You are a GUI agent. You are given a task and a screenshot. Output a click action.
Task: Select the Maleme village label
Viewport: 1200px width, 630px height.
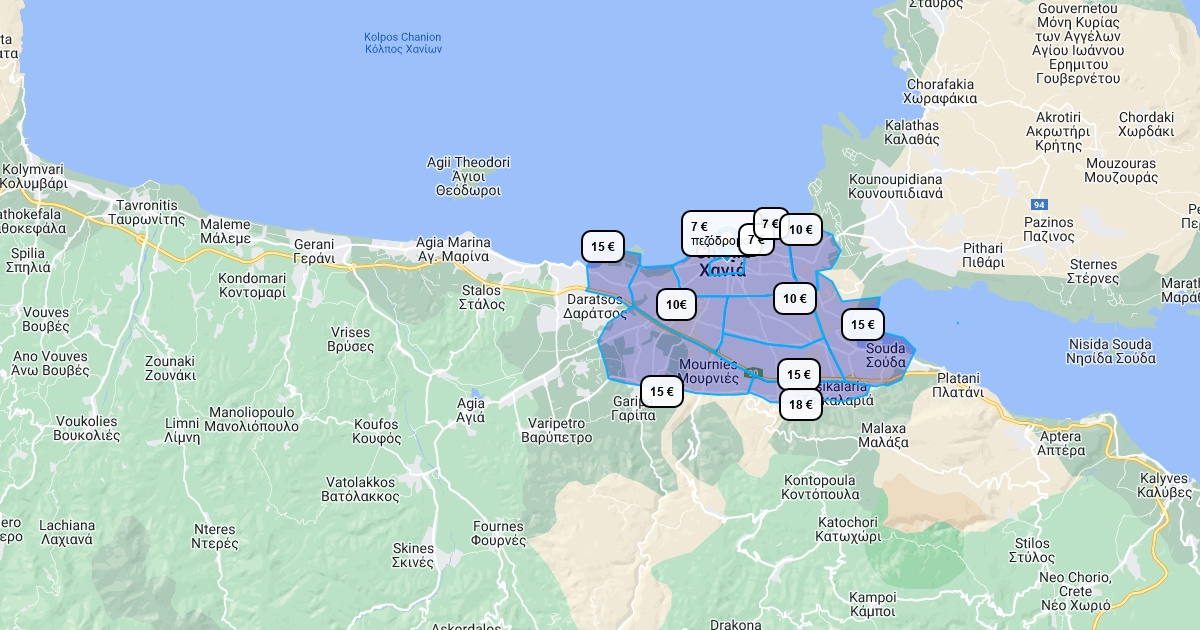click(225, 231)
